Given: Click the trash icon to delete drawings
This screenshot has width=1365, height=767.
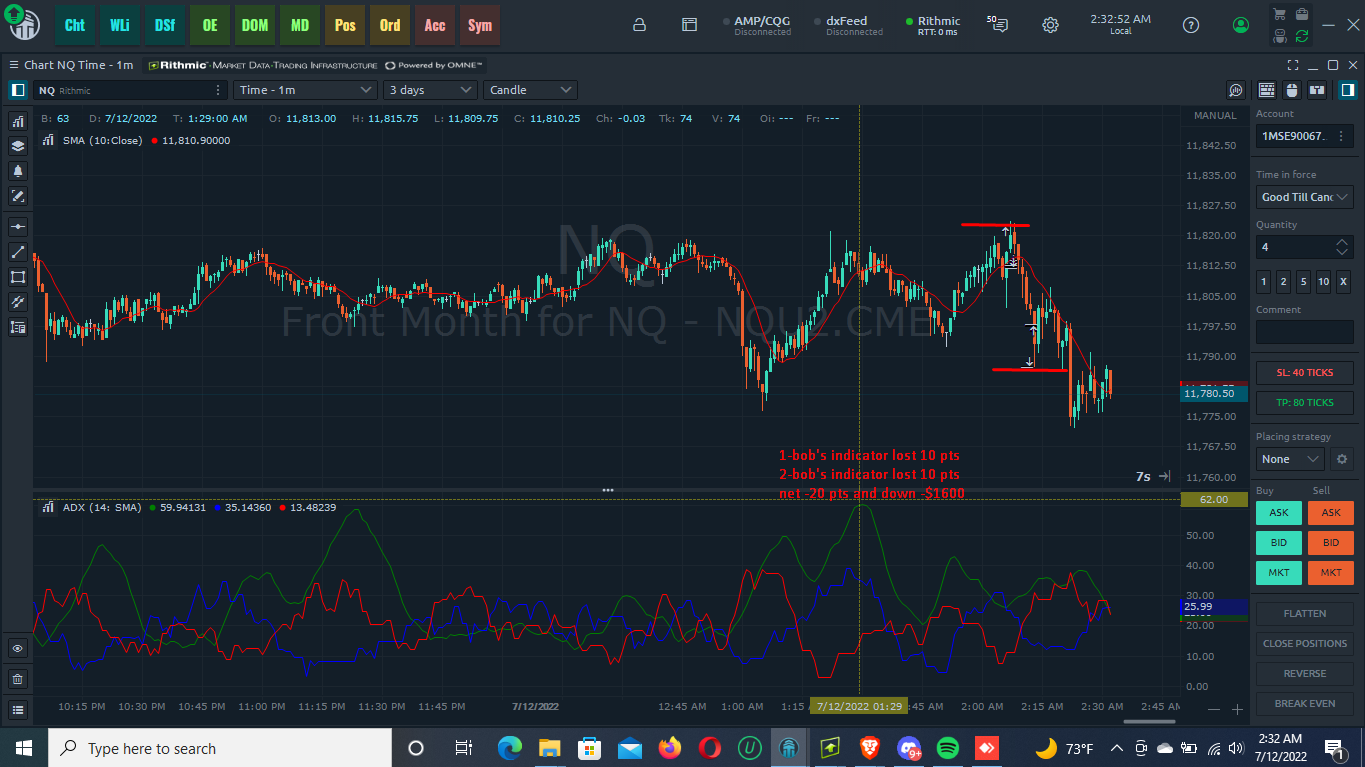Looking at the screenshot, I should pos(18,679).
